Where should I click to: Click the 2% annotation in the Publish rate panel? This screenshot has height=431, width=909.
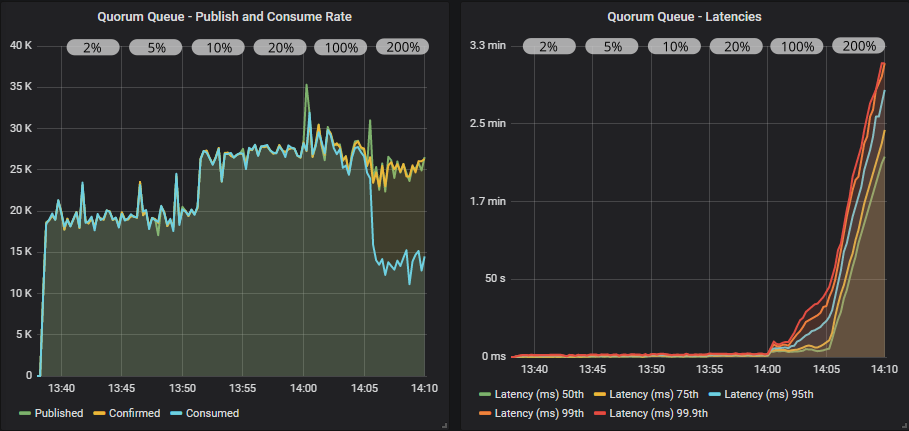tap(92, 47)
